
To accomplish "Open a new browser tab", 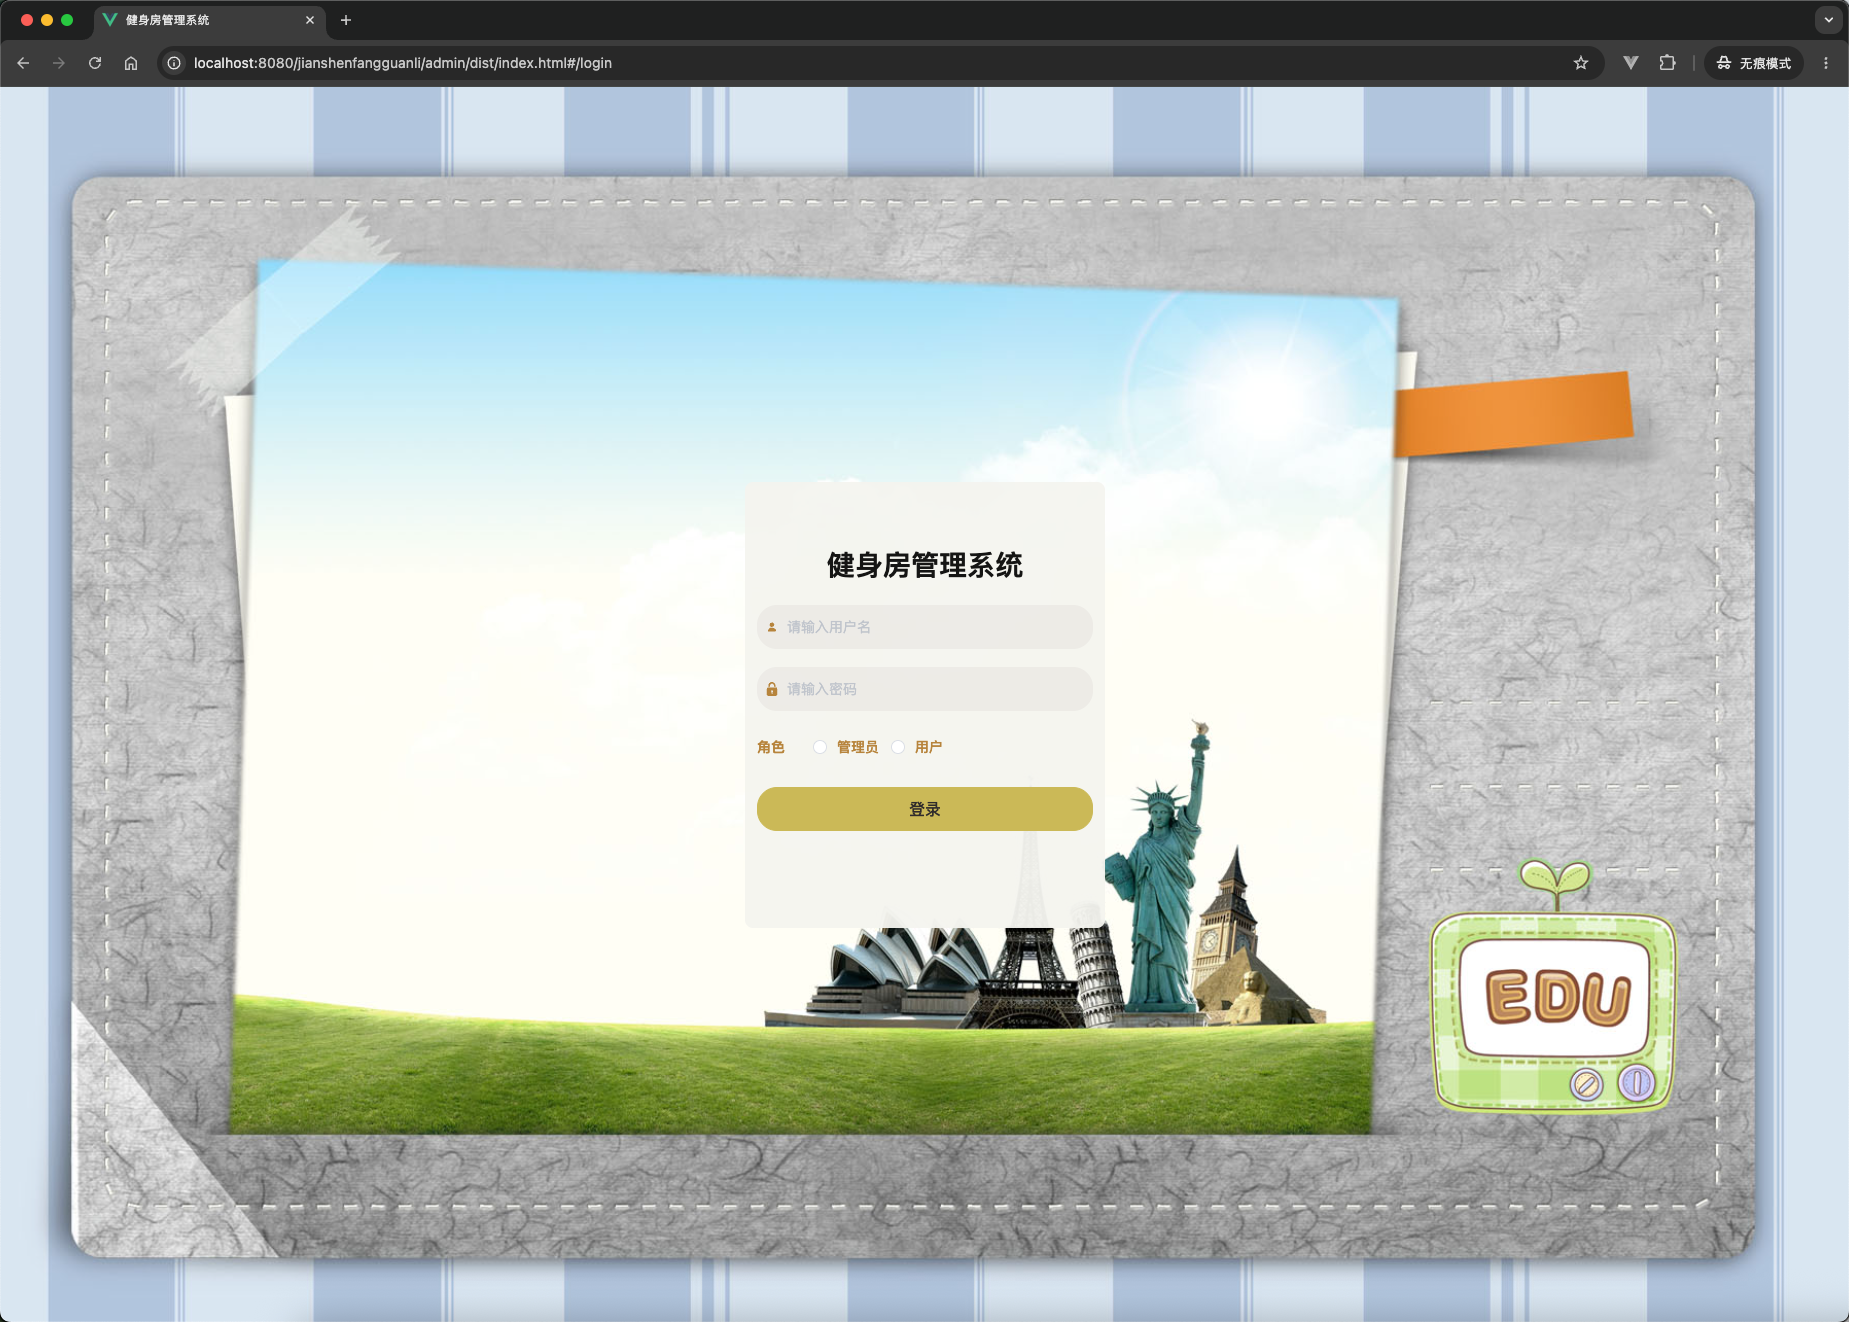I will (346, 20).
